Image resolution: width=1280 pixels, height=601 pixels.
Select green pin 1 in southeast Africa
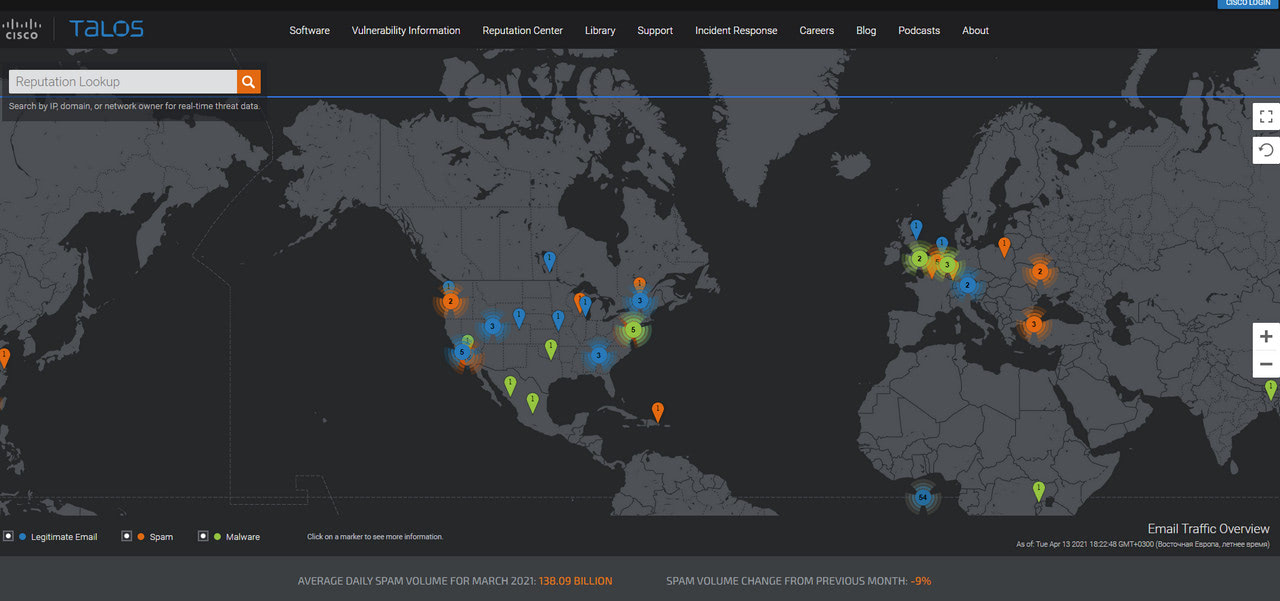coord(1038,490)
